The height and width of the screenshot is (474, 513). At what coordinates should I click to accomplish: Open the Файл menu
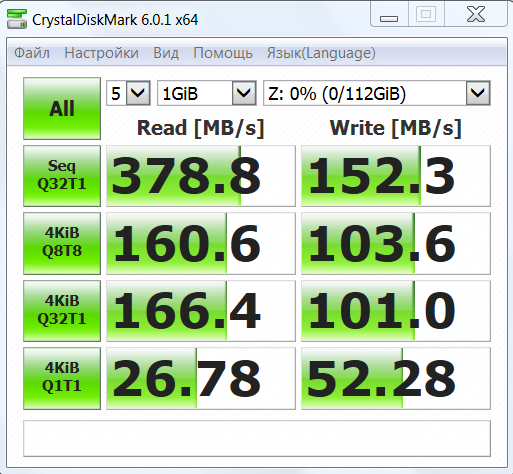click(32, 53)
